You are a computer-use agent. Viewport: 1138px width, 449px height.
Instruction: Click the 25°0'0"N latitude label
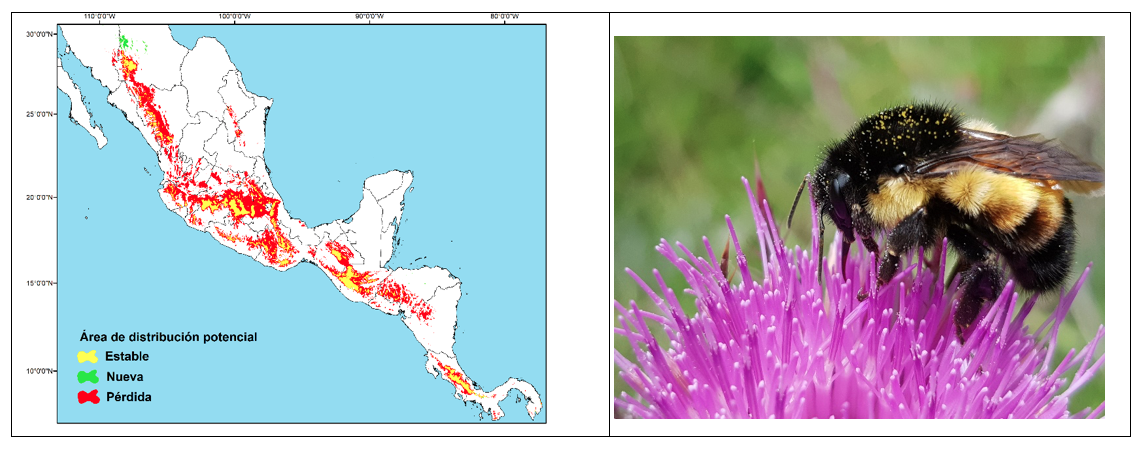coord(41,114)
